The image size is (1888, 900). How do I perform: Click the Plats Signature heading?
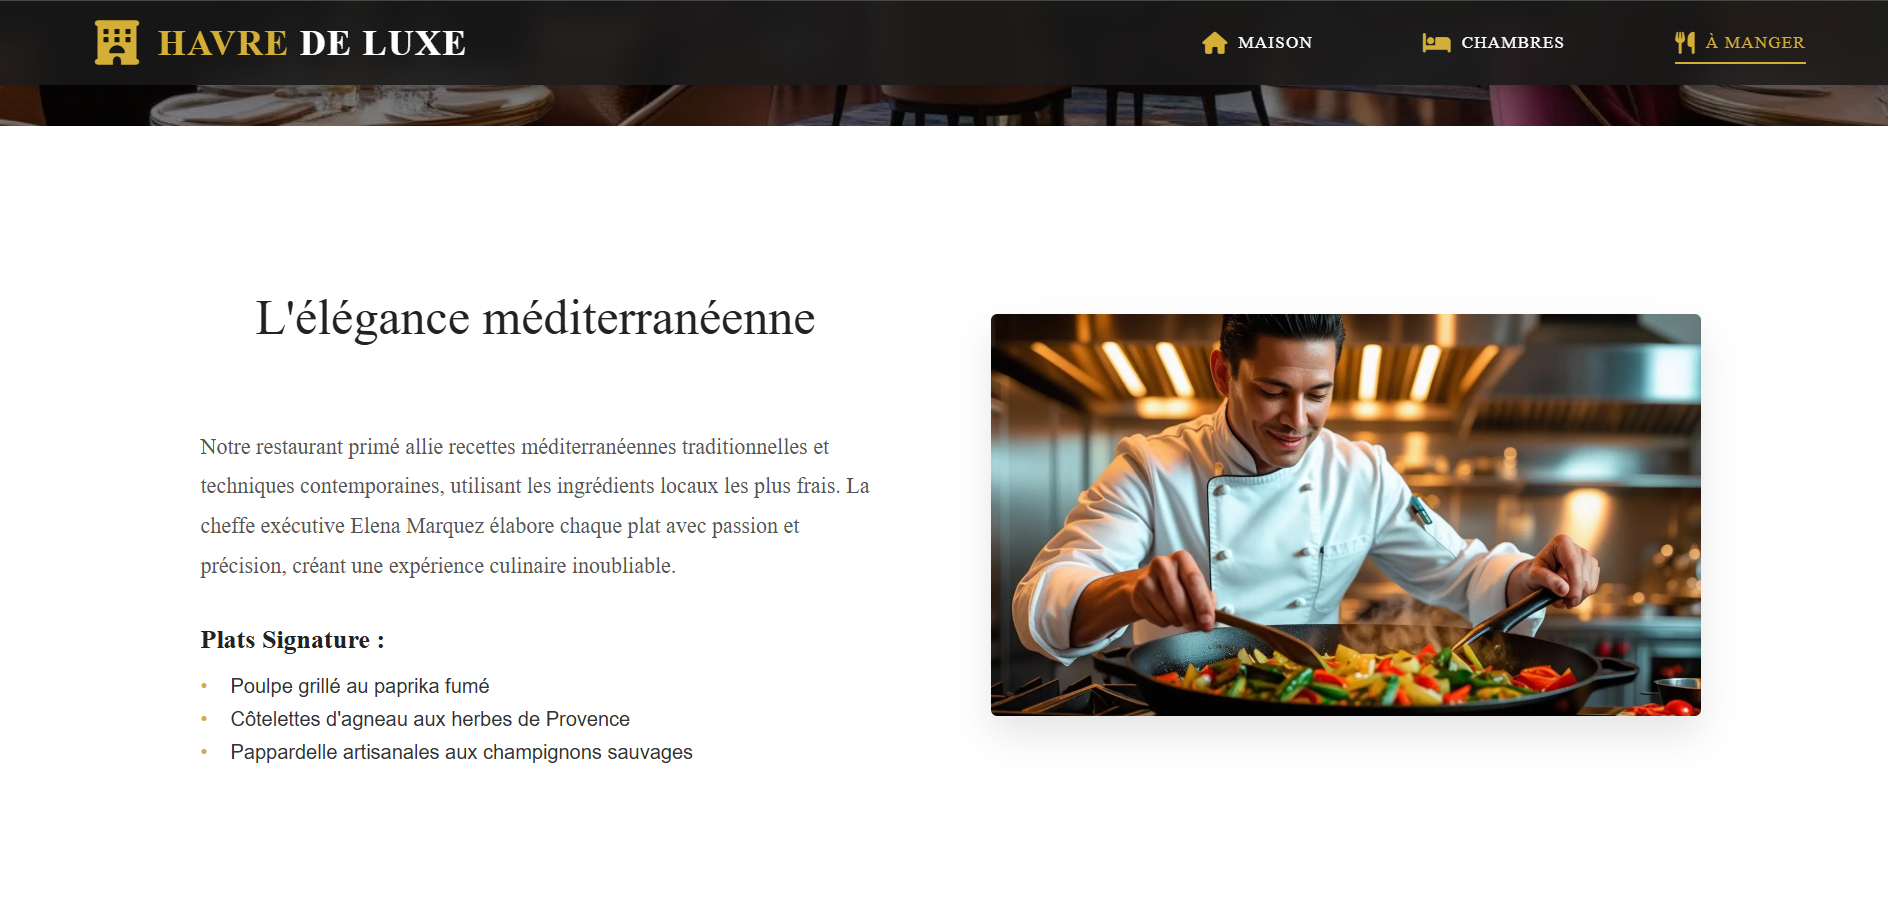coord(292,640)
